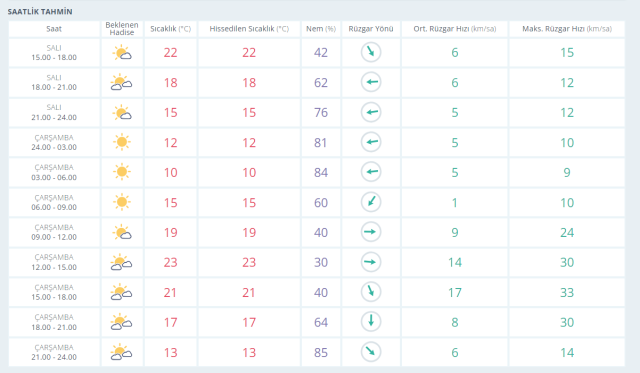Click the Nem (%) column header

coord(321,29)
